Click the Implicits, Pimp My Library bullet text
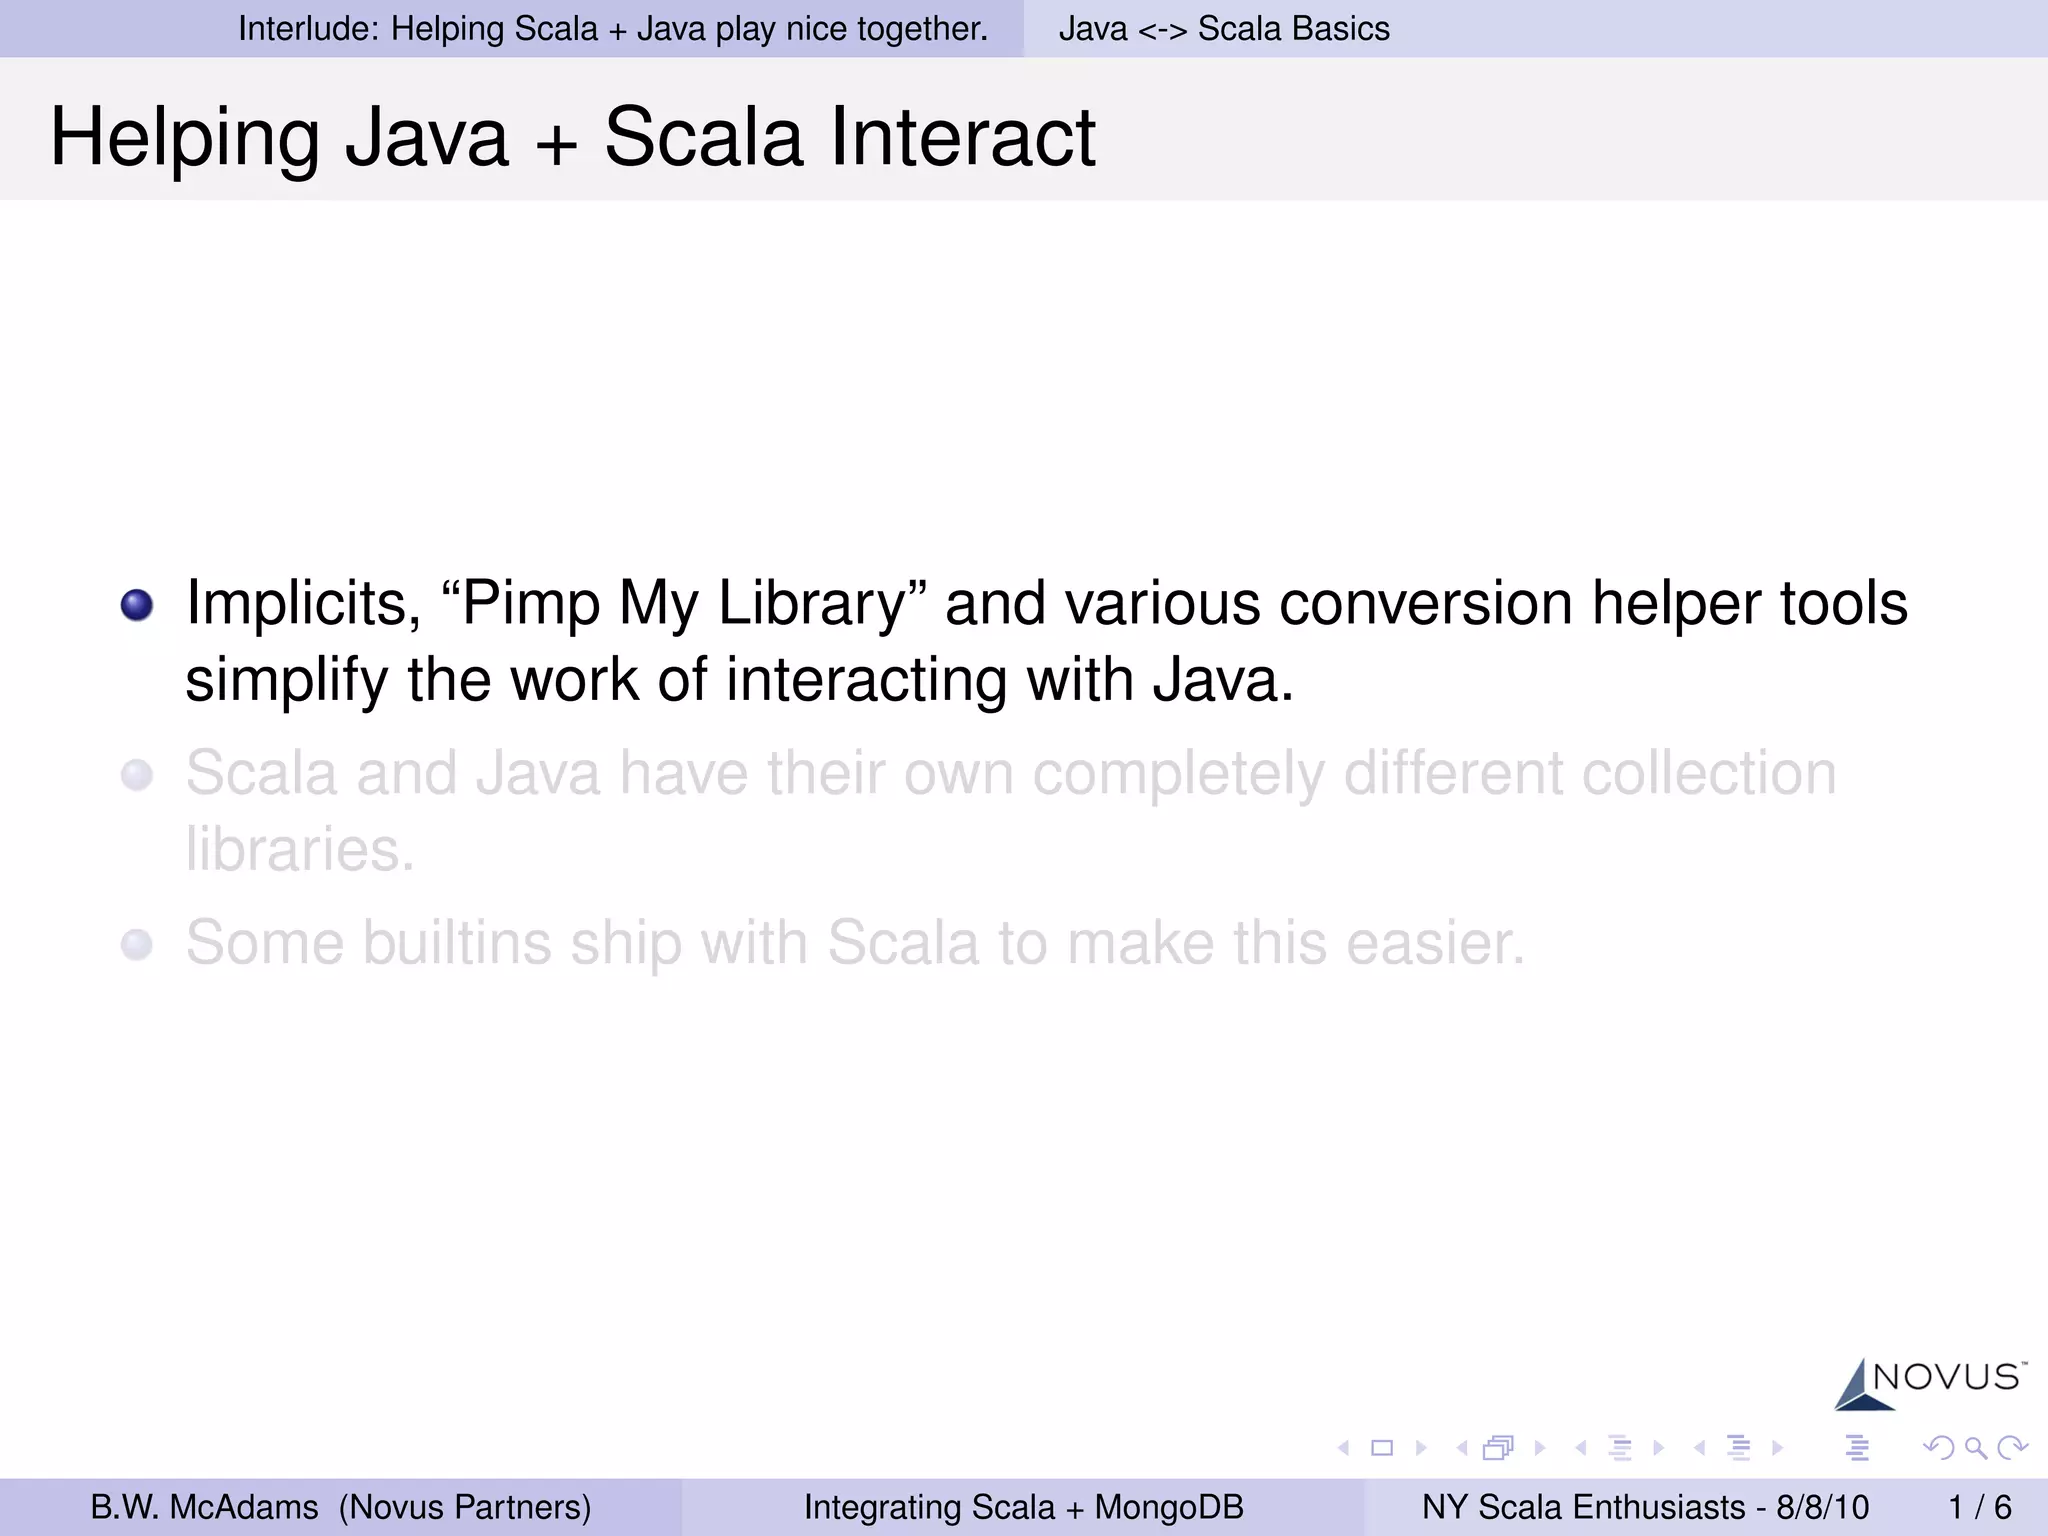This screenshot has width=2048, height=1536. tap(1046, 641)
